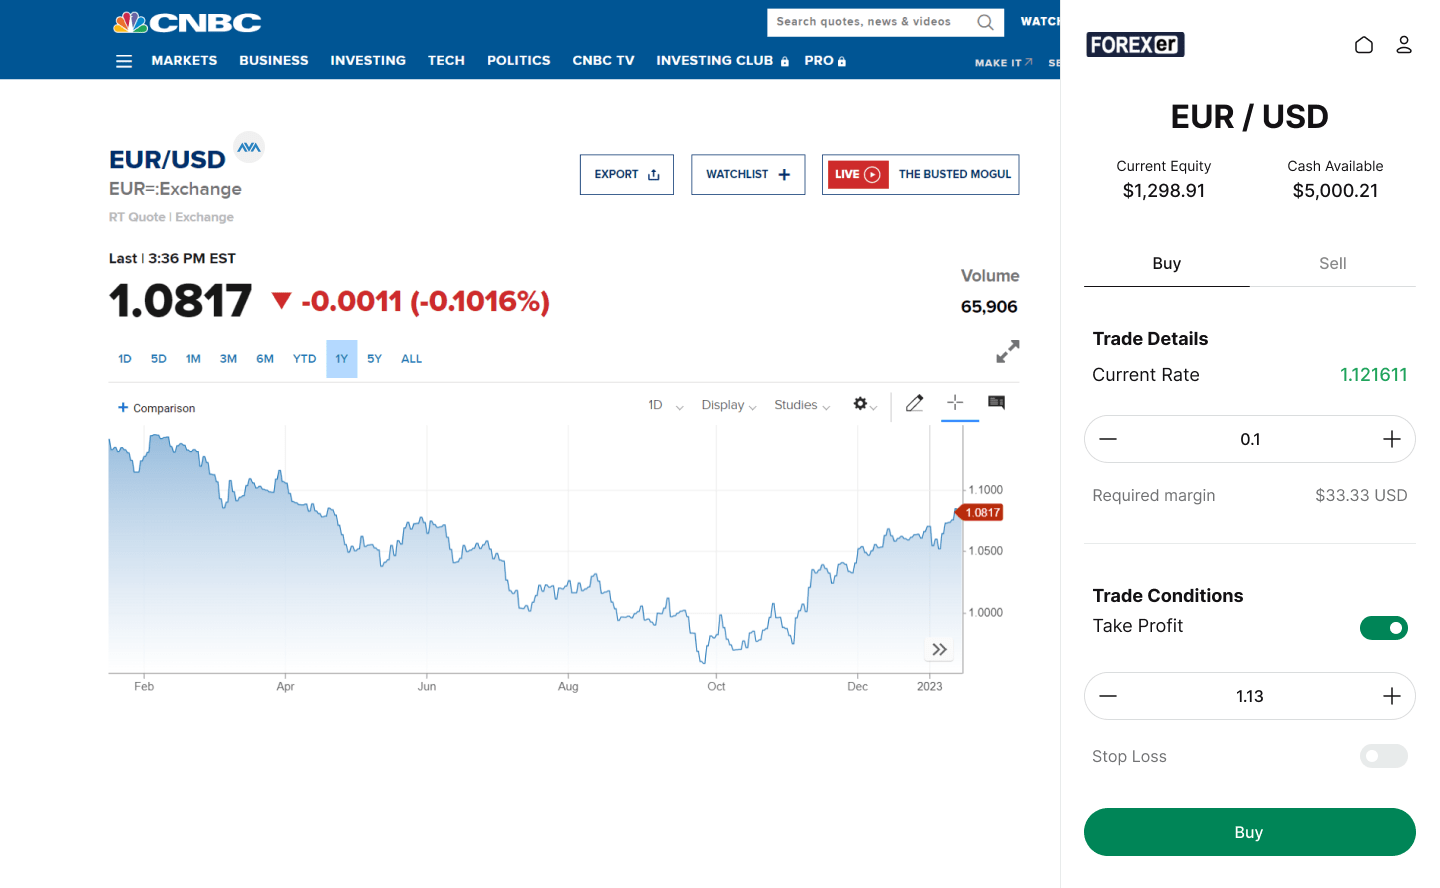Image resolution: width=1440 pixels, height=888 pixels.
Task: Add a Comparison to chart
Action: click(x=156, y=408)
